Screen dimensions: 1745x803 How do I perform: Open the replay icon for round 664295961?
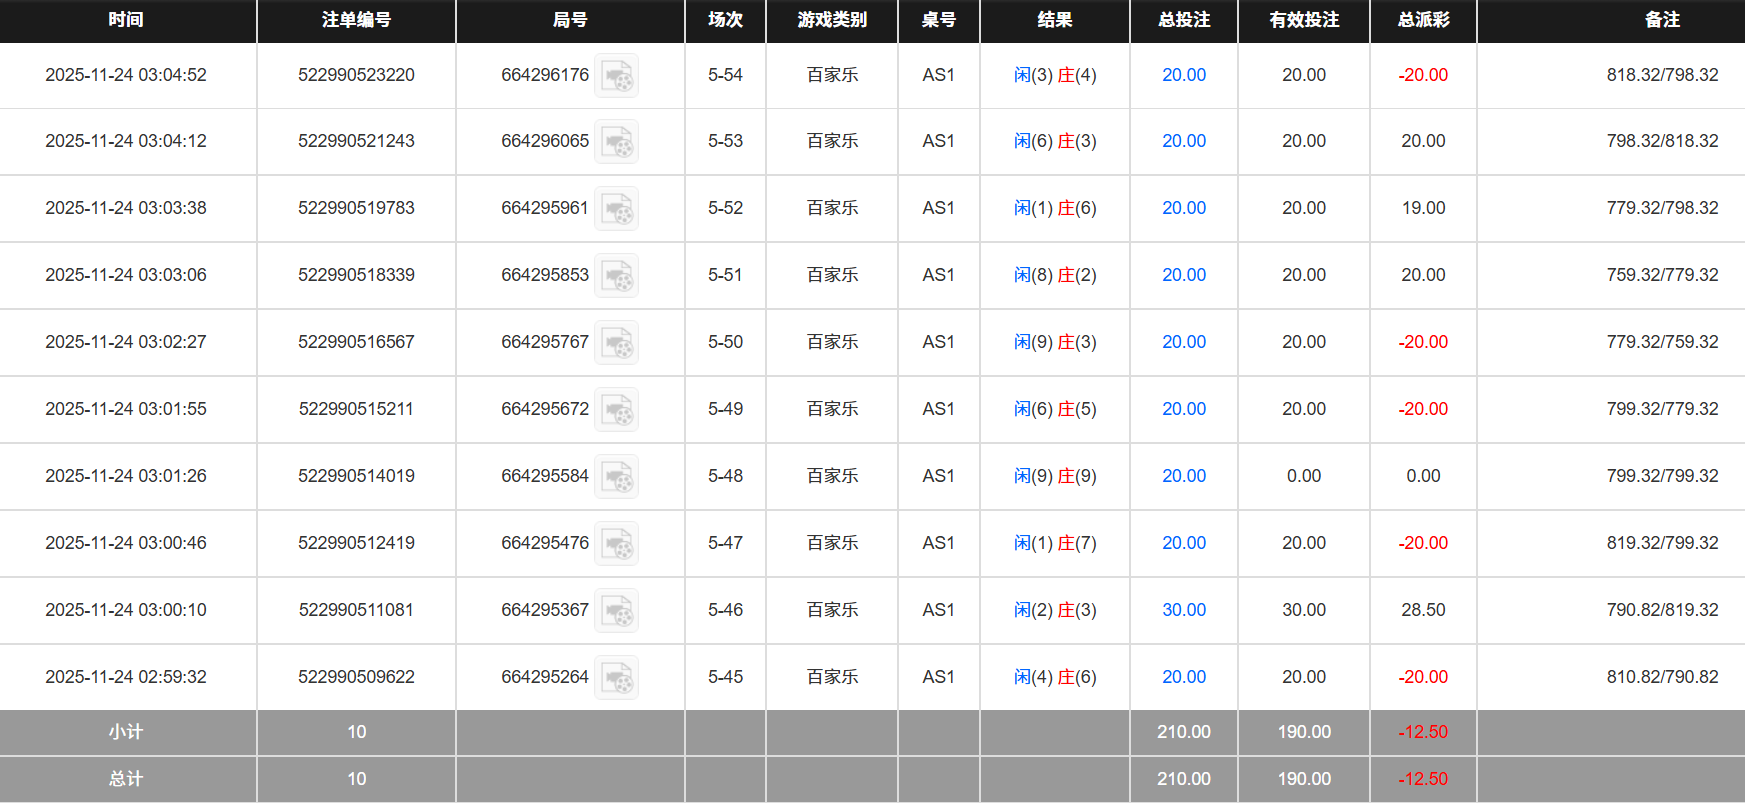(x=616, y=209)
